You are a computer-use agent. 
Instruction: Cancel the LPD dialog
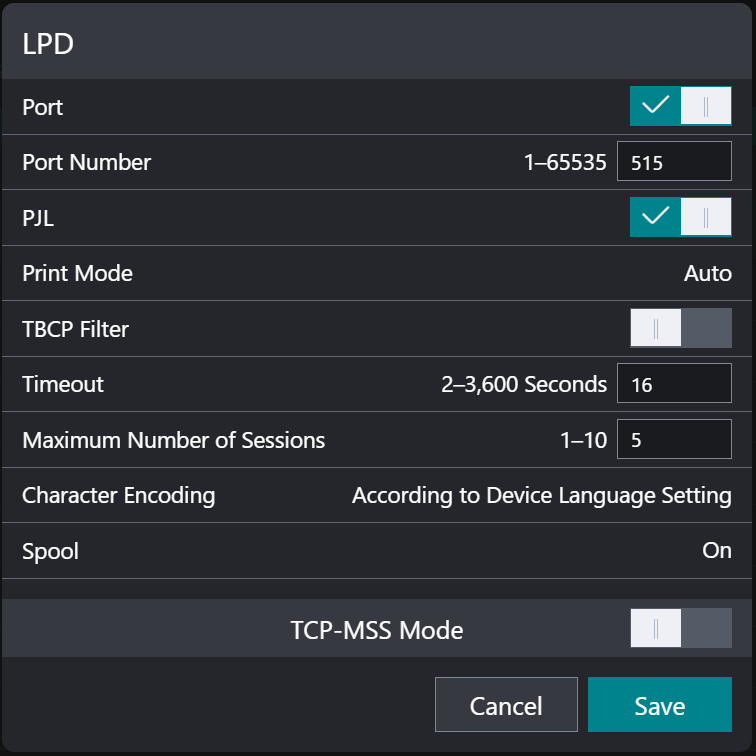pyautogui.click(x=506, y=705)
